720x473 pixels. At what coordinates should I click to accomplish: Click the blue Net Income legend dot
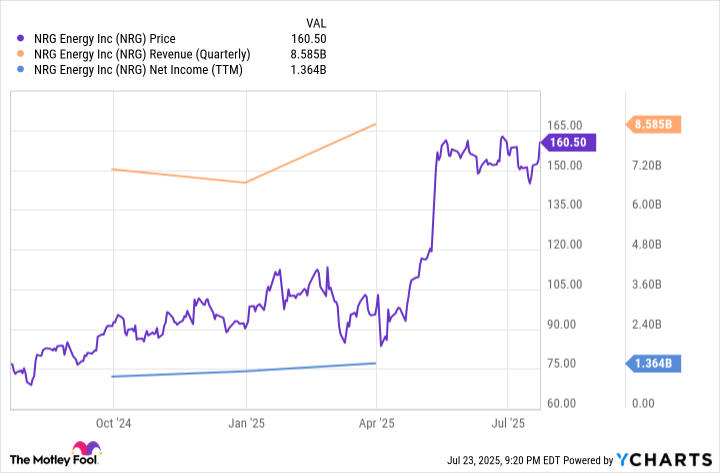[20, 70]
